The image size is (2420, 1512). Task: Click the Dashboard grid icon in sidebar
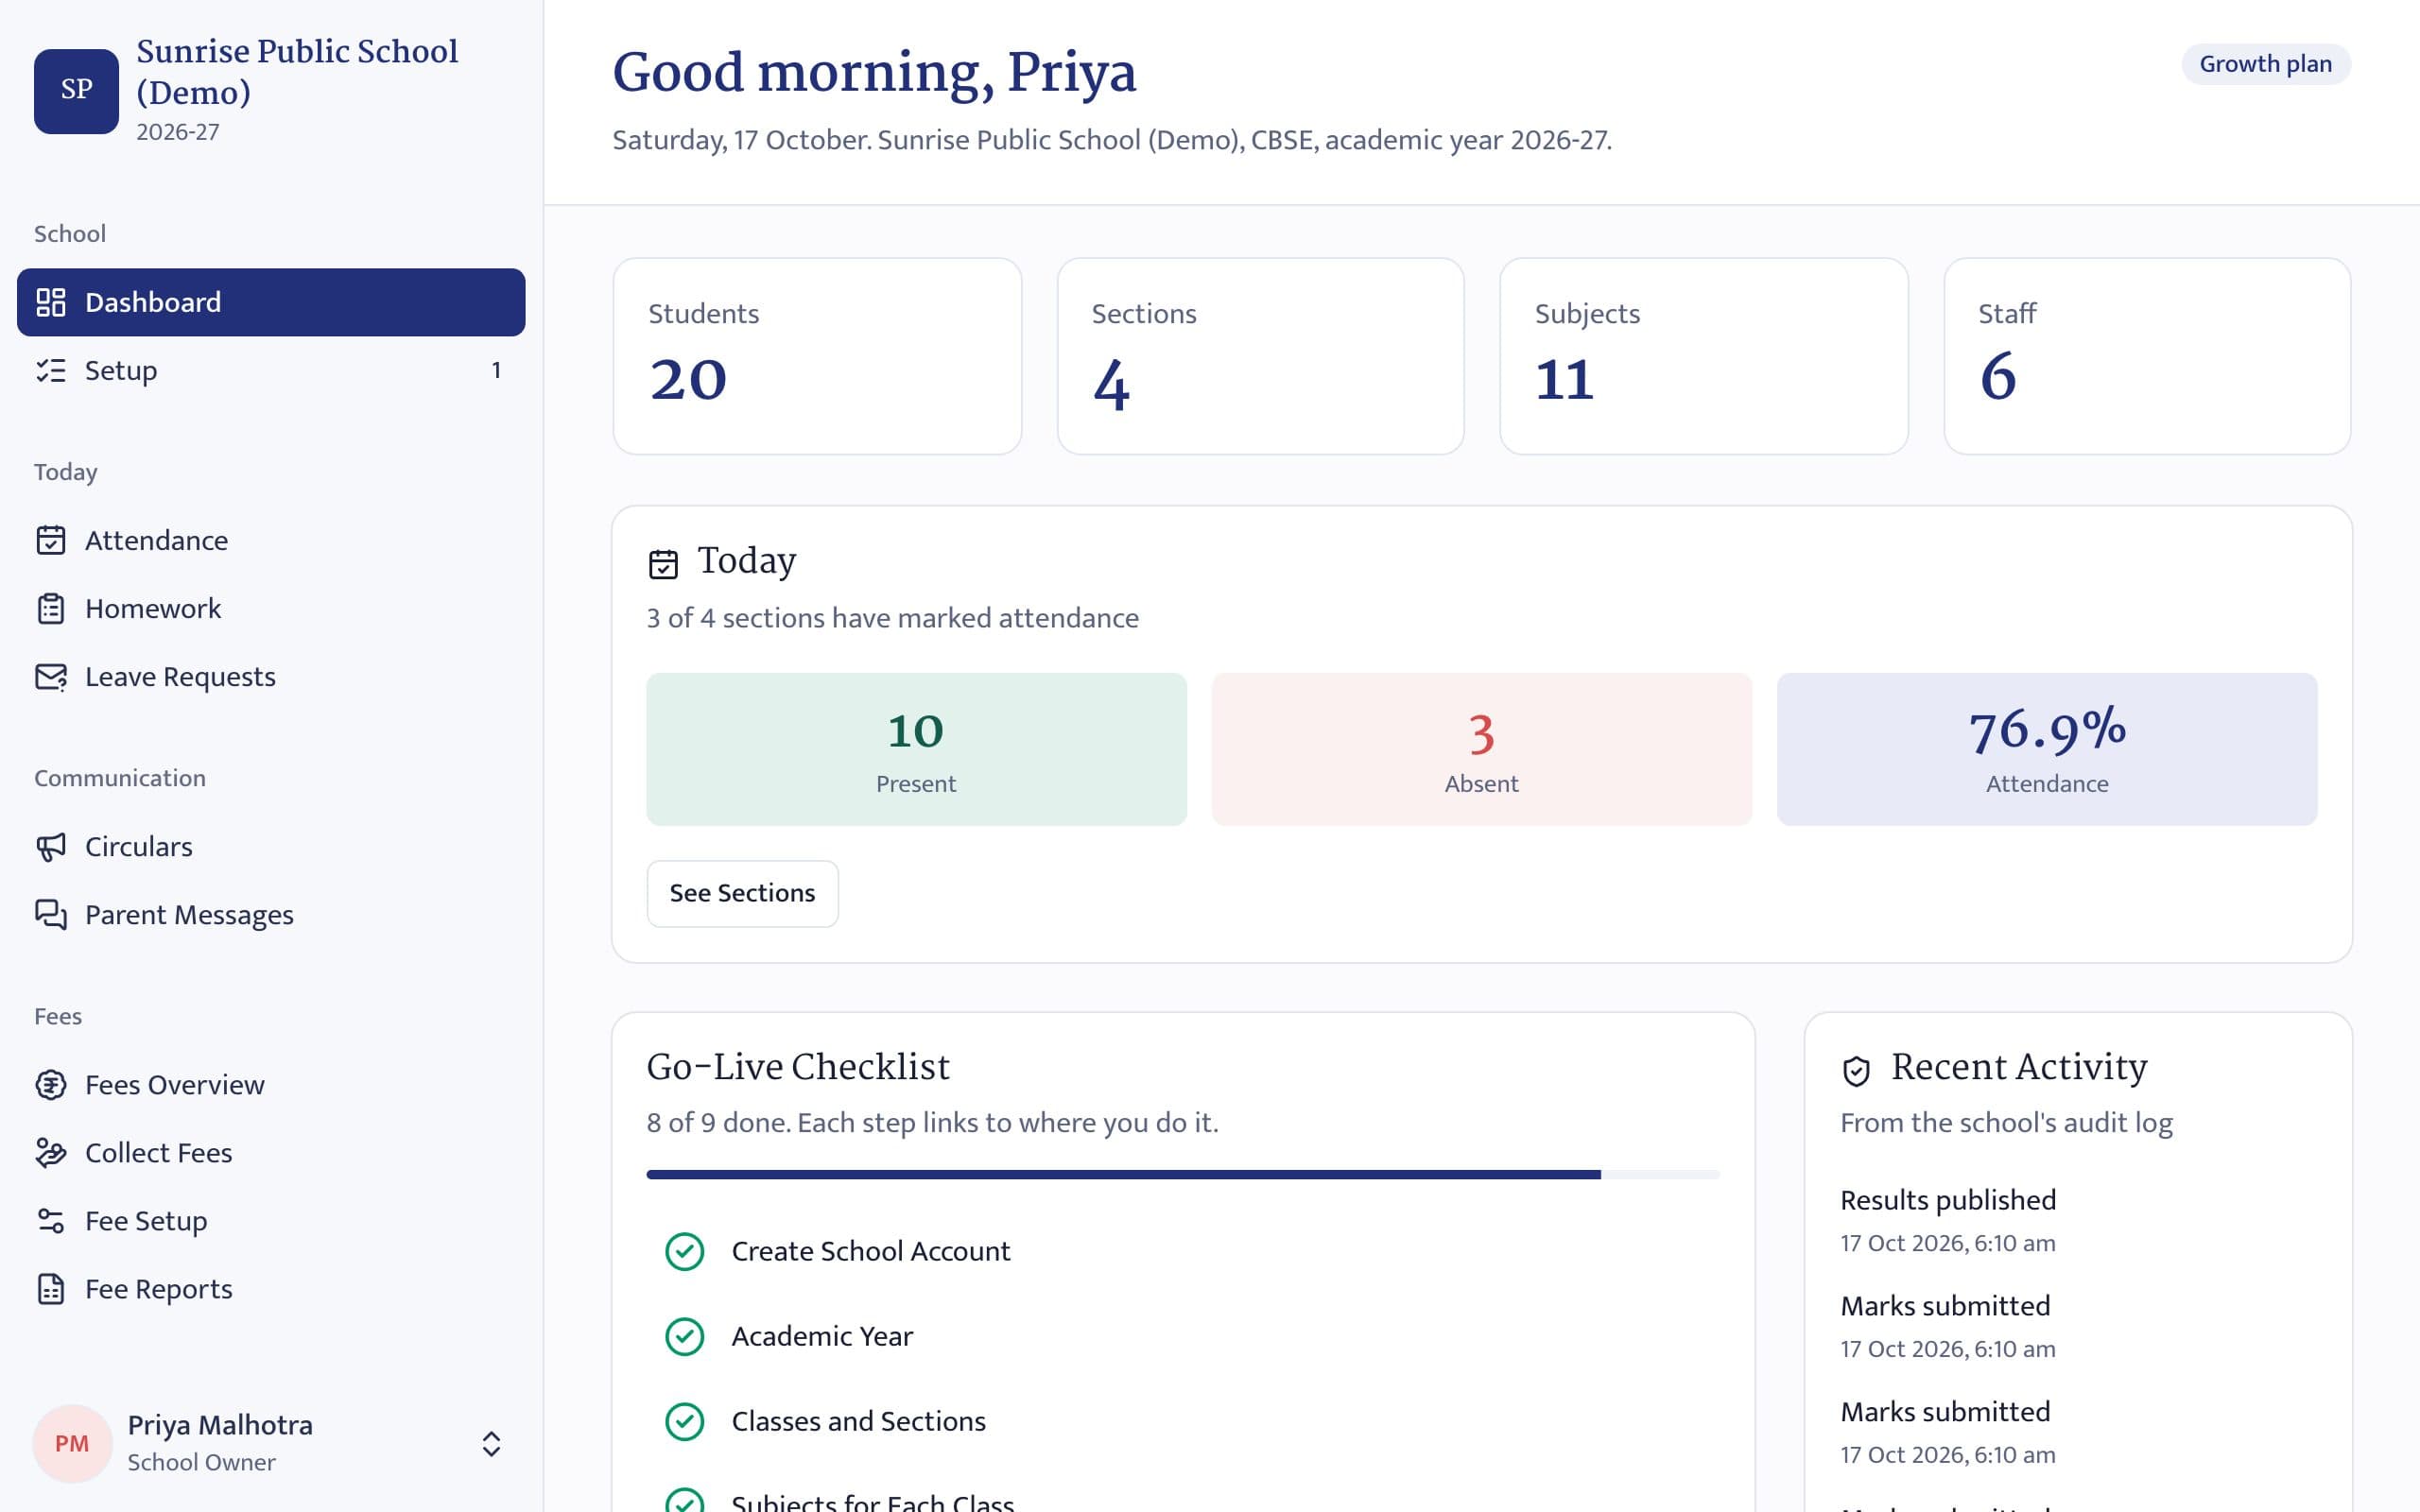pyautogui.click(x=51, y=302)
